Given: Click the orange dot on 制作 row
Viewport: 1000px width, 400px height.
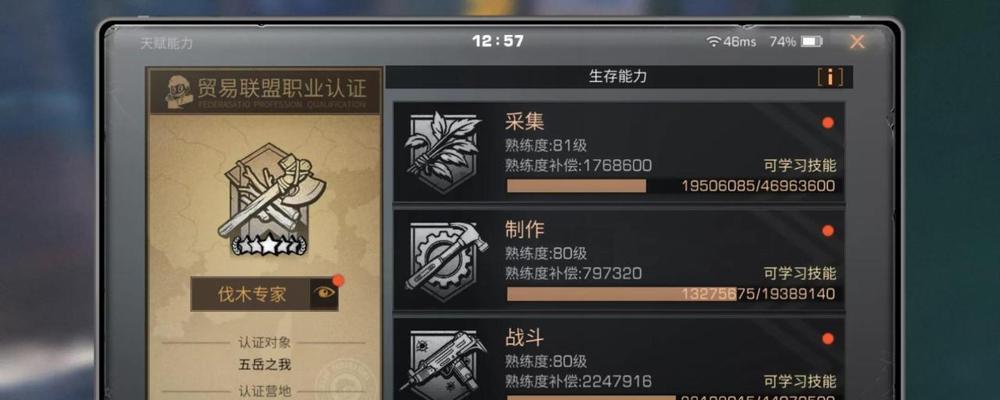Looking at the screenshot, I should (x=828, y=231).
